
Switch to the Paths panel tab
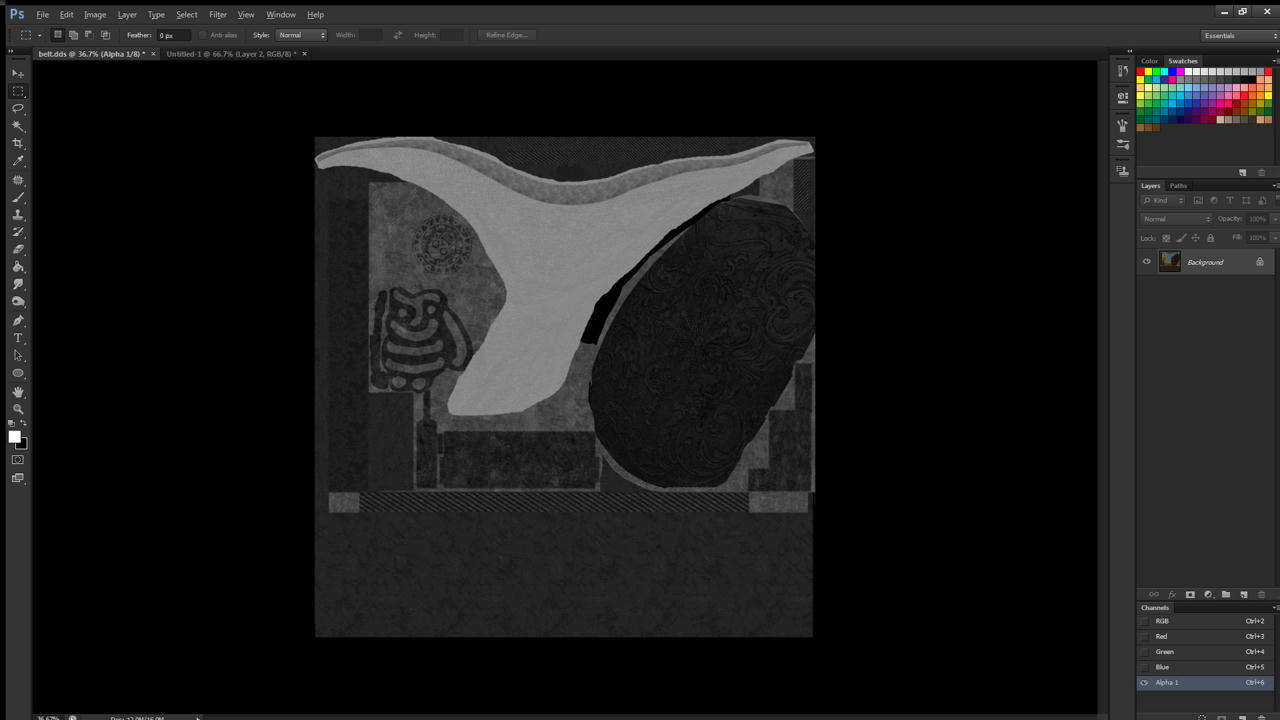[1178, 186]
